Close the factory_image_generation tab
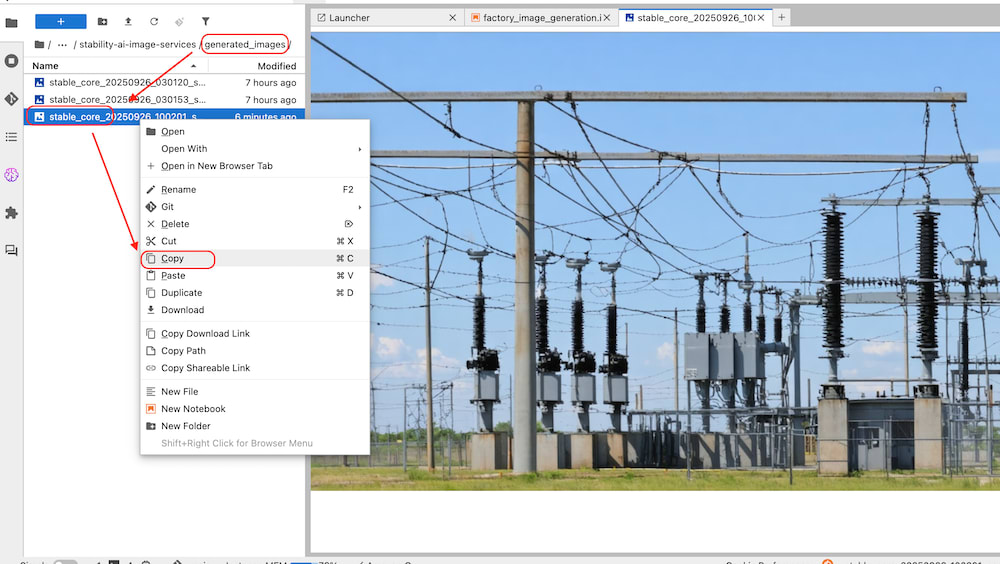The height and width of the screenshot is (564, 1000). coord(607,18)
